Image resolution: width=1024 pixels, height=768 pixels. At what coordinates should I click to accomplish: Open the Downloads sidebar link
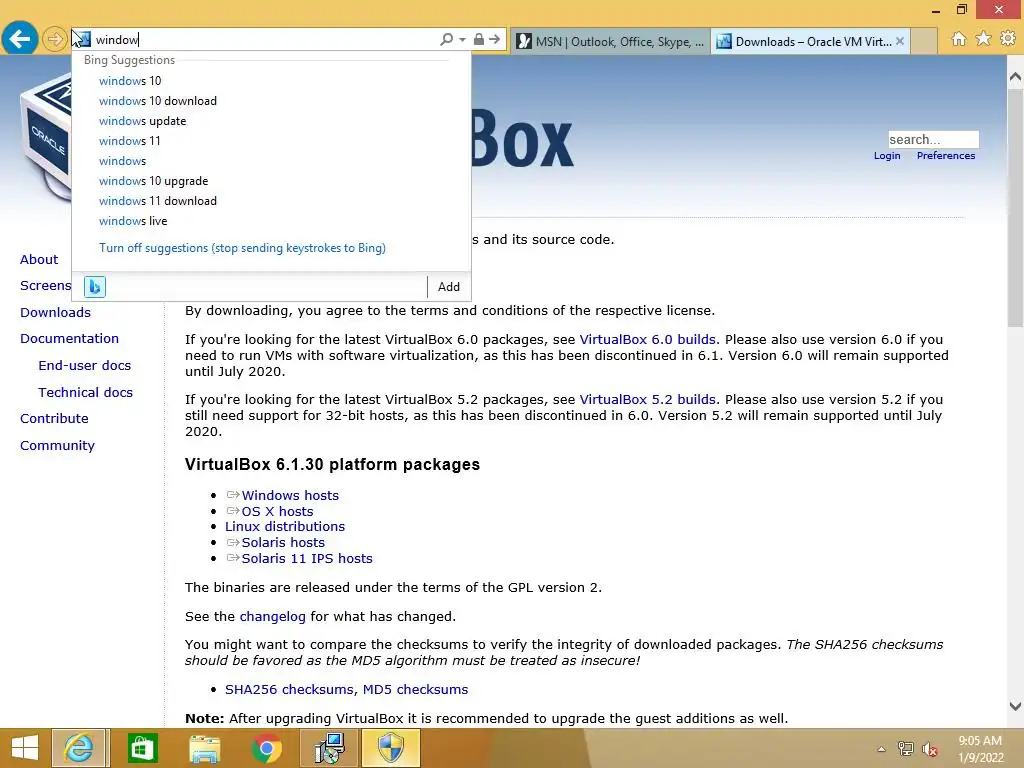pos(55,312)
